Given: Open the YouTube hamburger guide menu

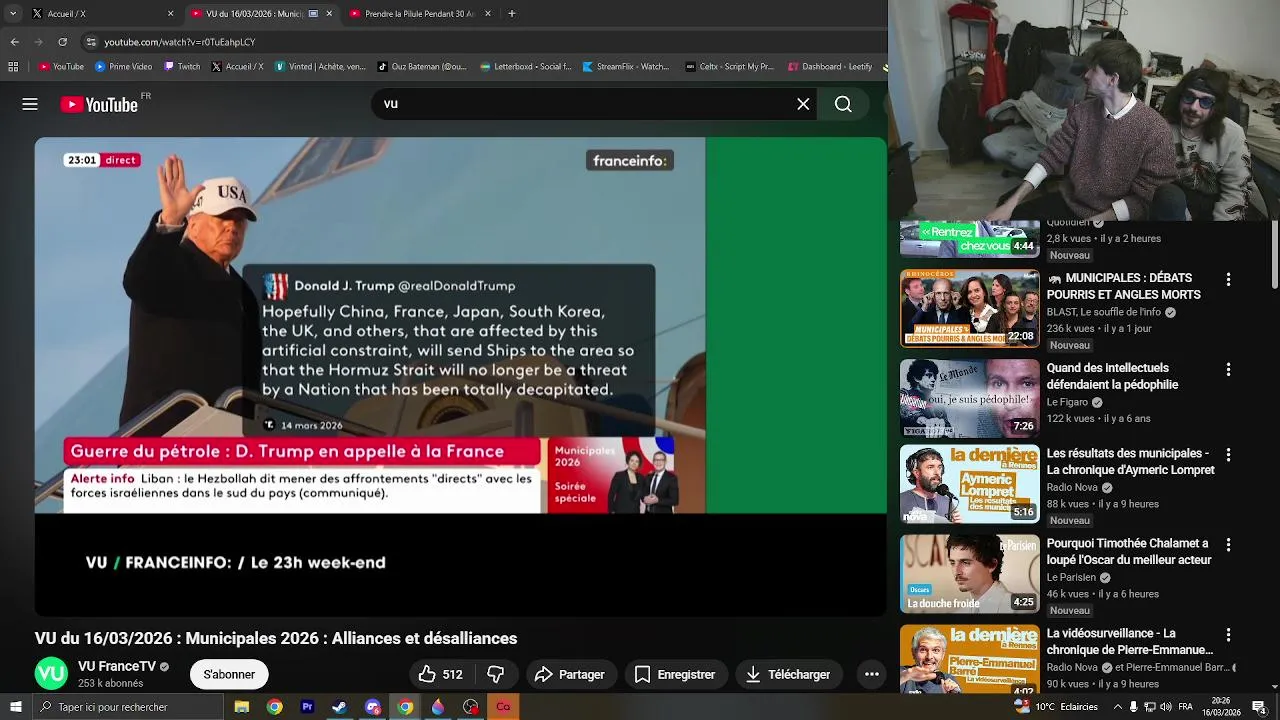Looking at the screenshot, I should pos(30,104).
